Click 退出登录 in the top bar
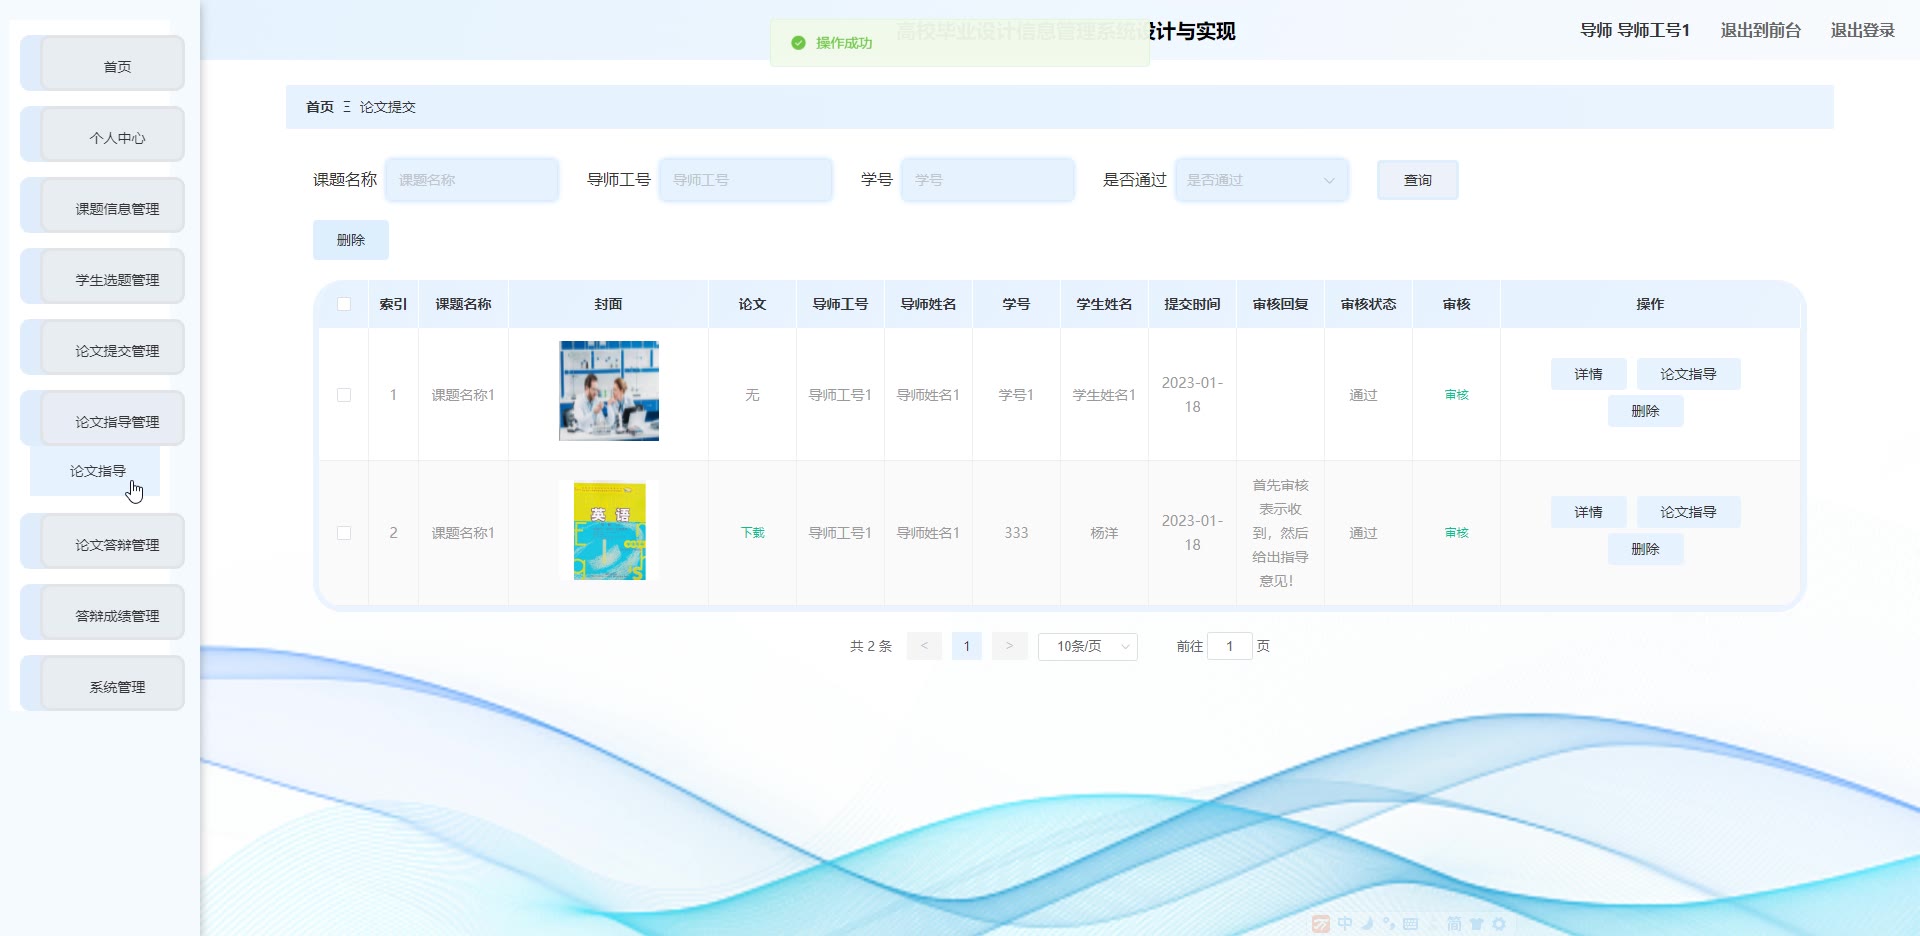The width and height of the screenshot is (1920, 936). pyautogui.click(x=1862, y=30)
